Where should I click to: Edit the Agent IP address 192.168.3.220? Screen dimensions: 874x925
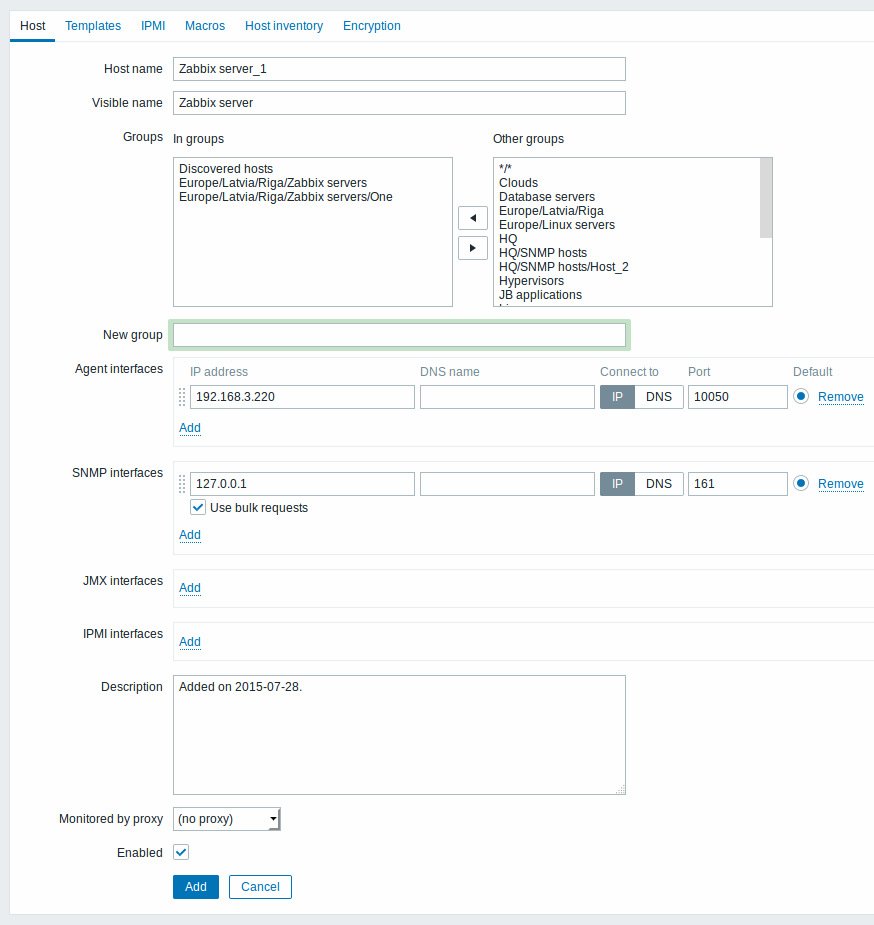pos(302,397)
